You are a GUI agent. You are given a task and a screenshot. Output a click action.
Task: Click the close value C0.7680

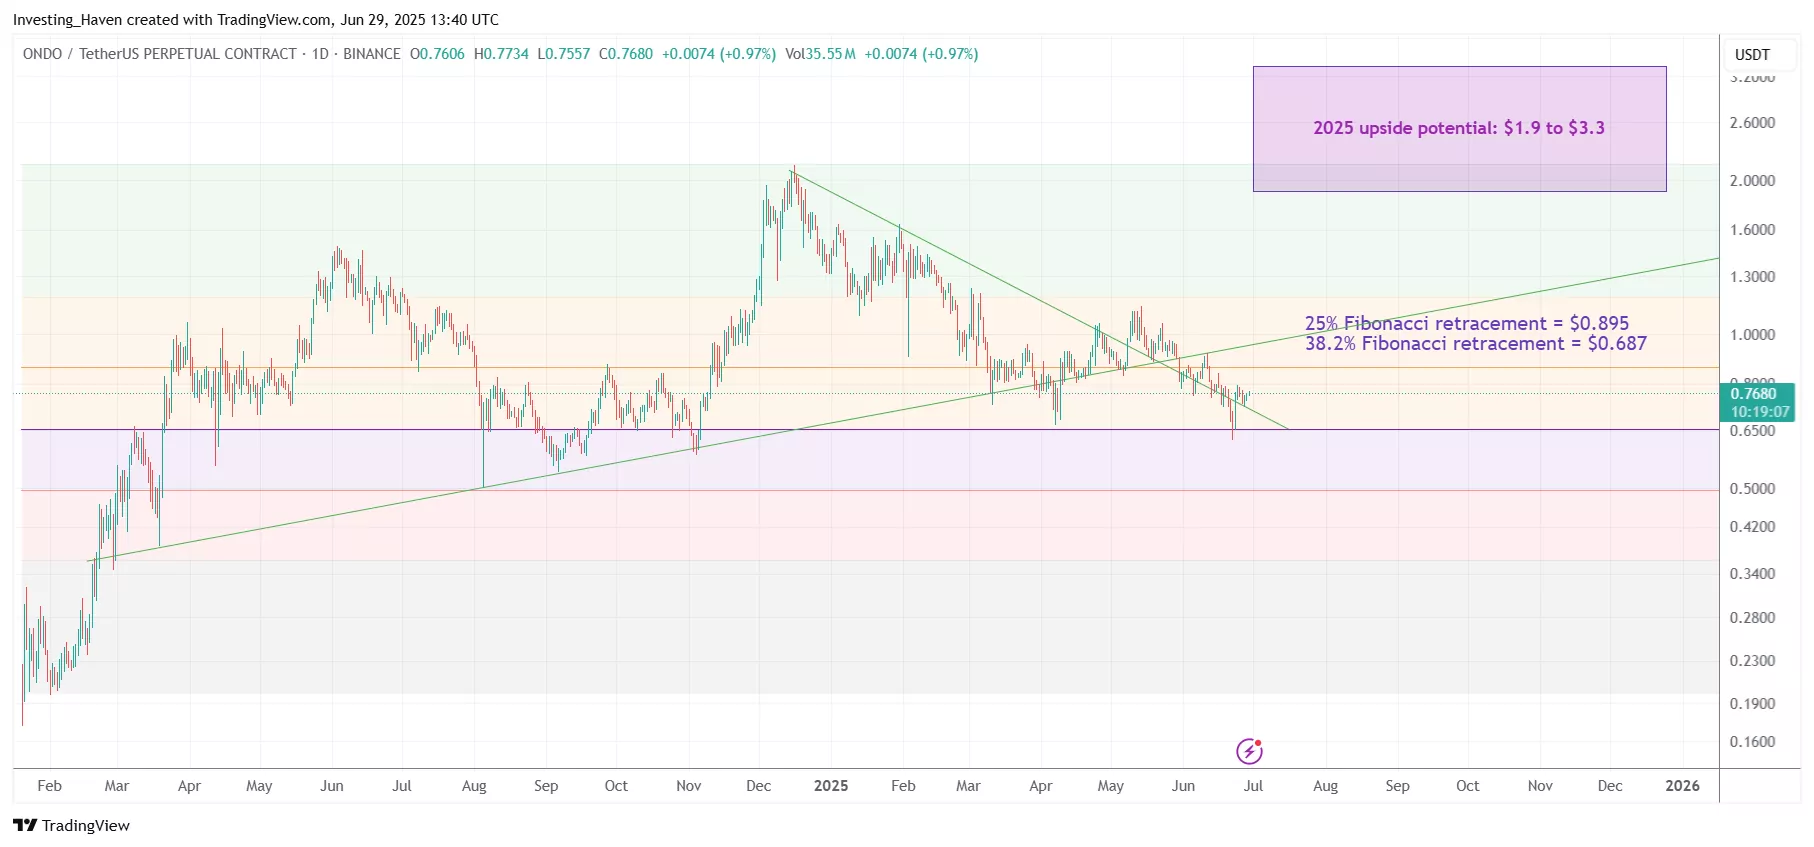pyautogui.click(x=626, y=54)
